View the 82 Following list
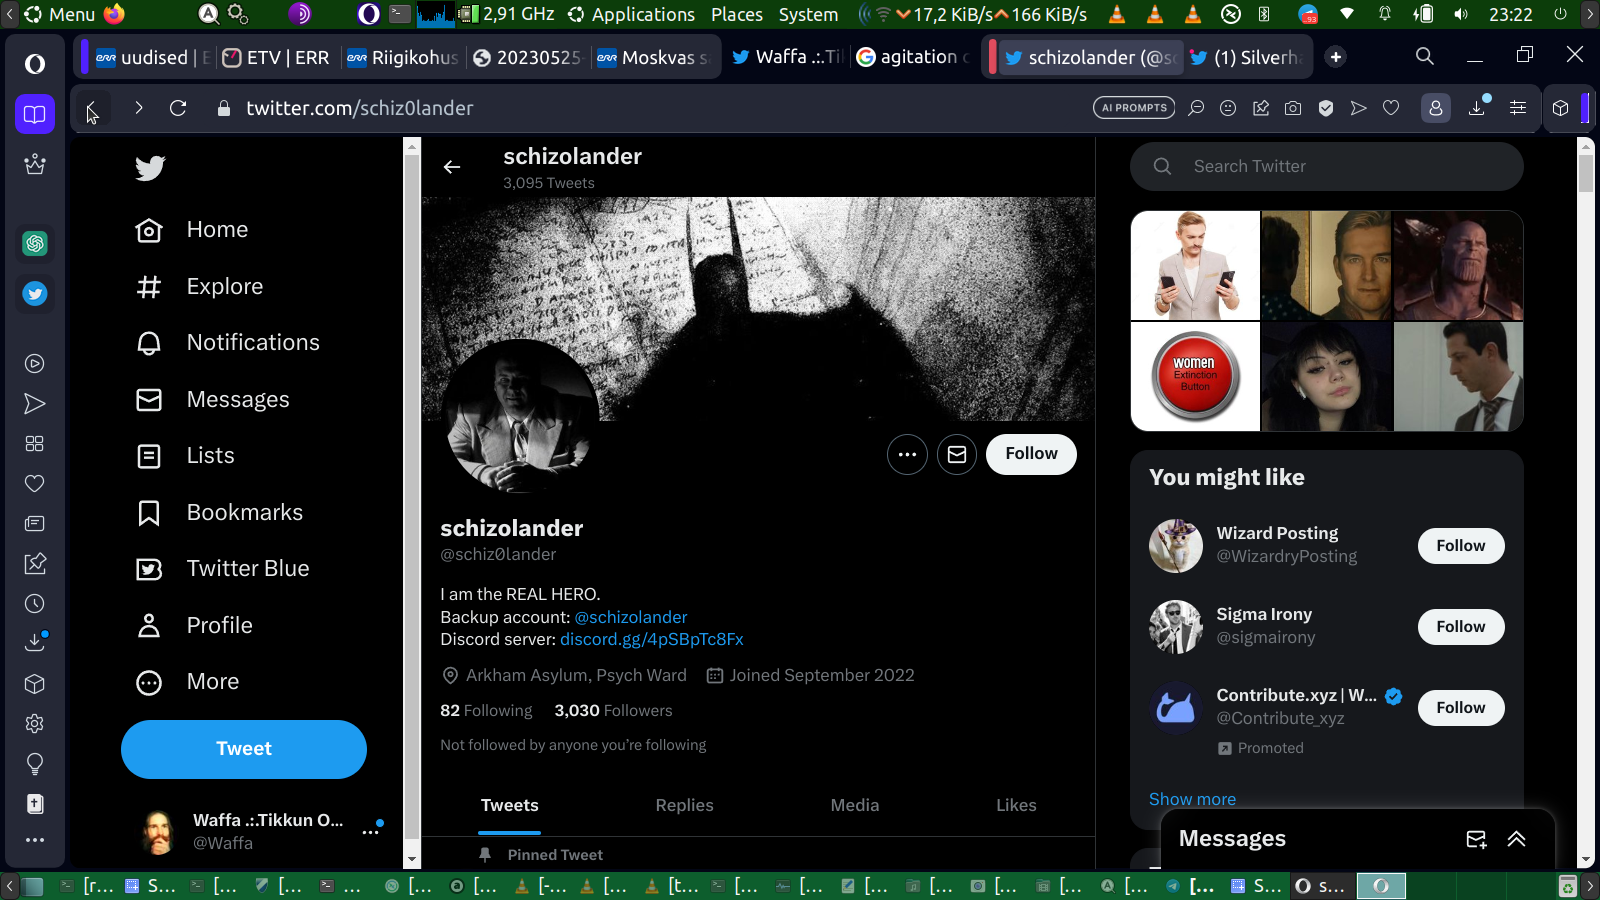The height and width of the screenshot is (900, 1600). click(486, 711)
